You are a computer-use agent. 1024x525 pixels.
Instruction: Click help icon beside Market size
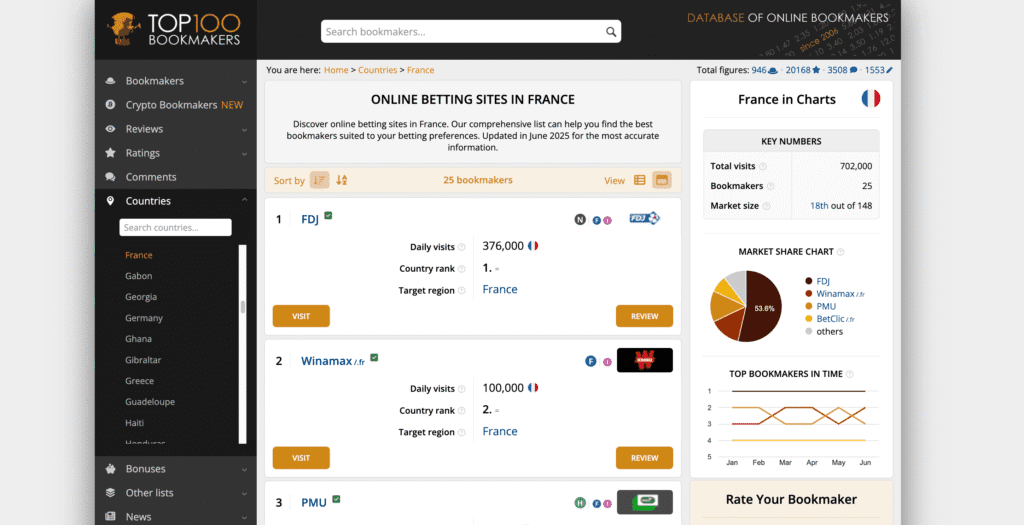coord(766,206)
